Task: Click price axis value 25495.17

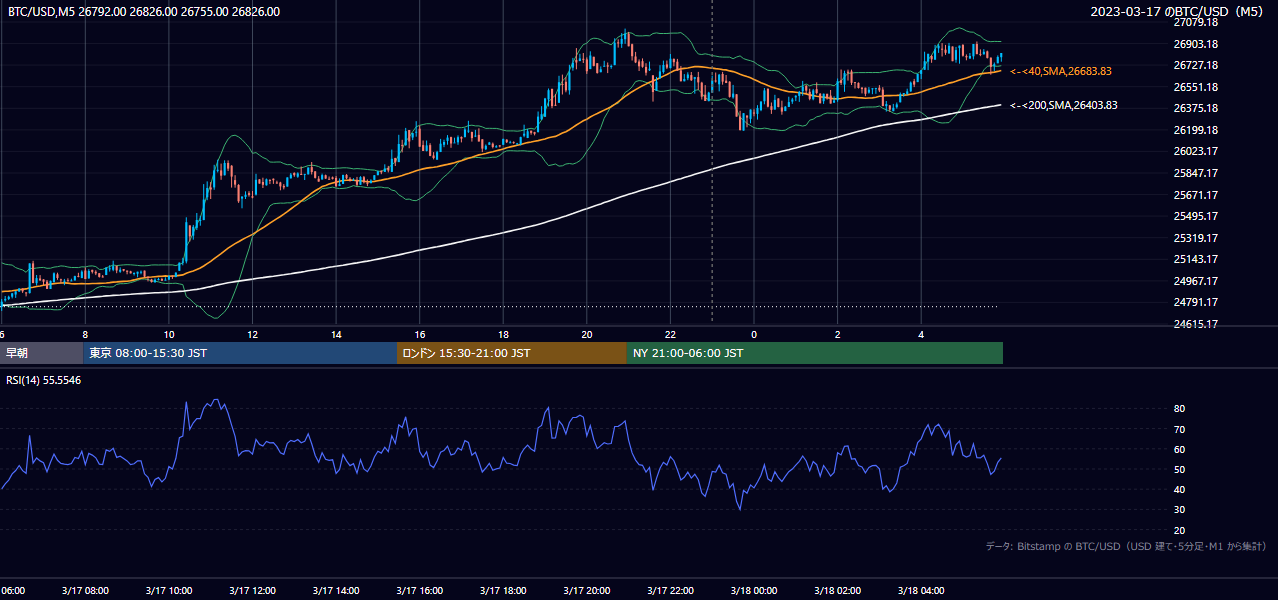Action: coord(1195,216)
